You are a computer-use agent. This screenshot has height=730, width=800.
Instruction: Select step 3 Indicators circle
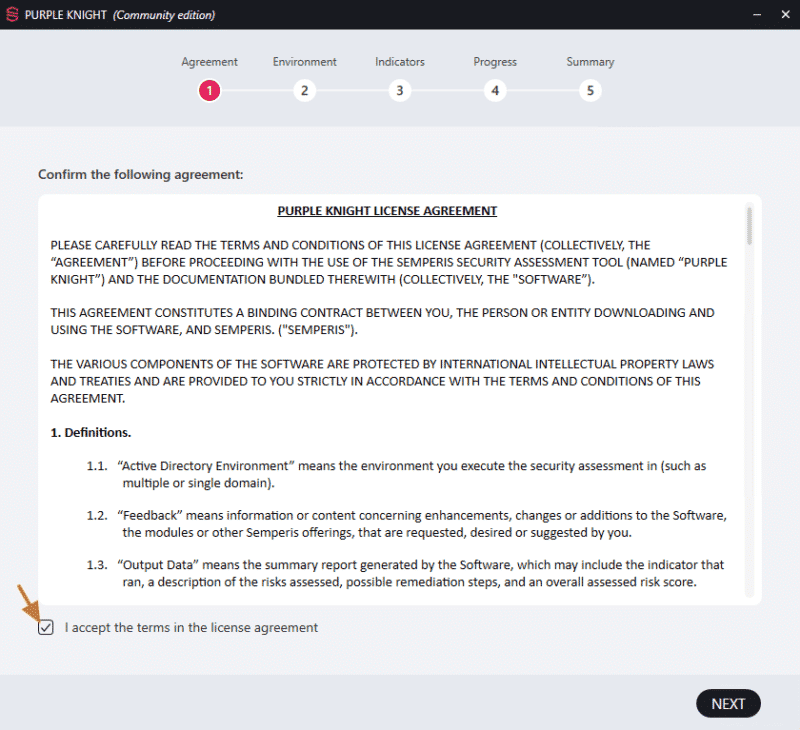(x=400, y=91)
